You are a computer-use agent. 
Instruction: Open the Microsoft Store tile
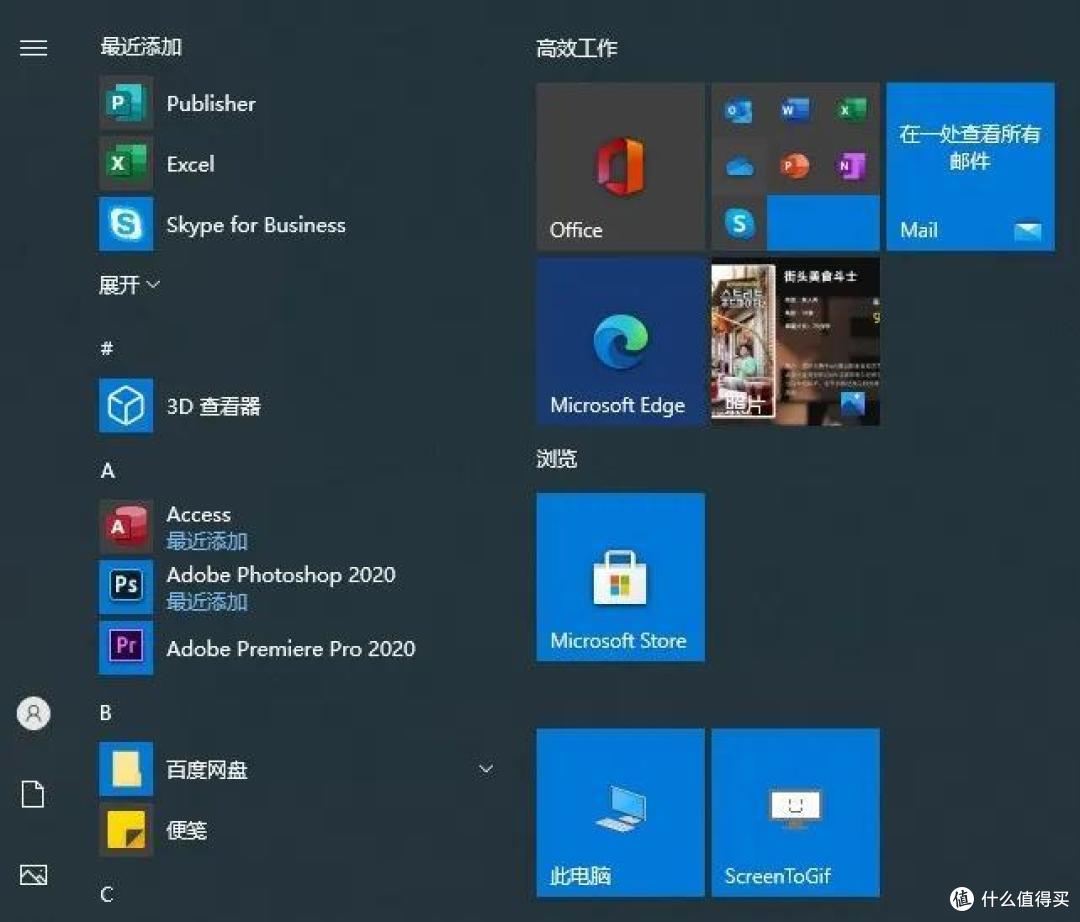point(621,577)
